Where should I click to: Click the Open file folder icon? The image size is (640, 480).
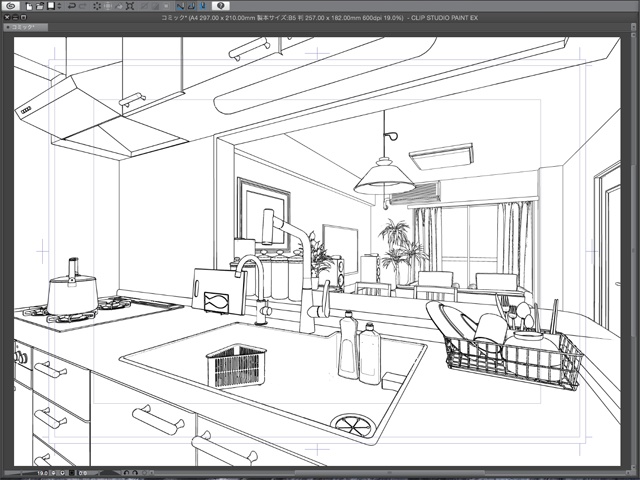40,6
